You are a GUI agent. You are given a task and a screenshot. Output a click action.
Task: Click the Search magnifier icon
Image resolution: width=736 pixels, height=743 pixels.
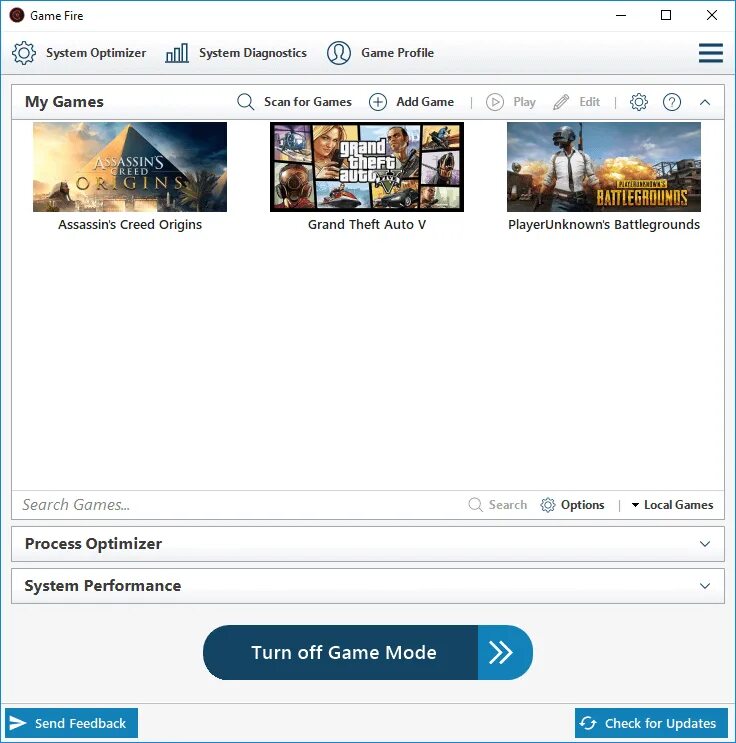tap(475, 505)
